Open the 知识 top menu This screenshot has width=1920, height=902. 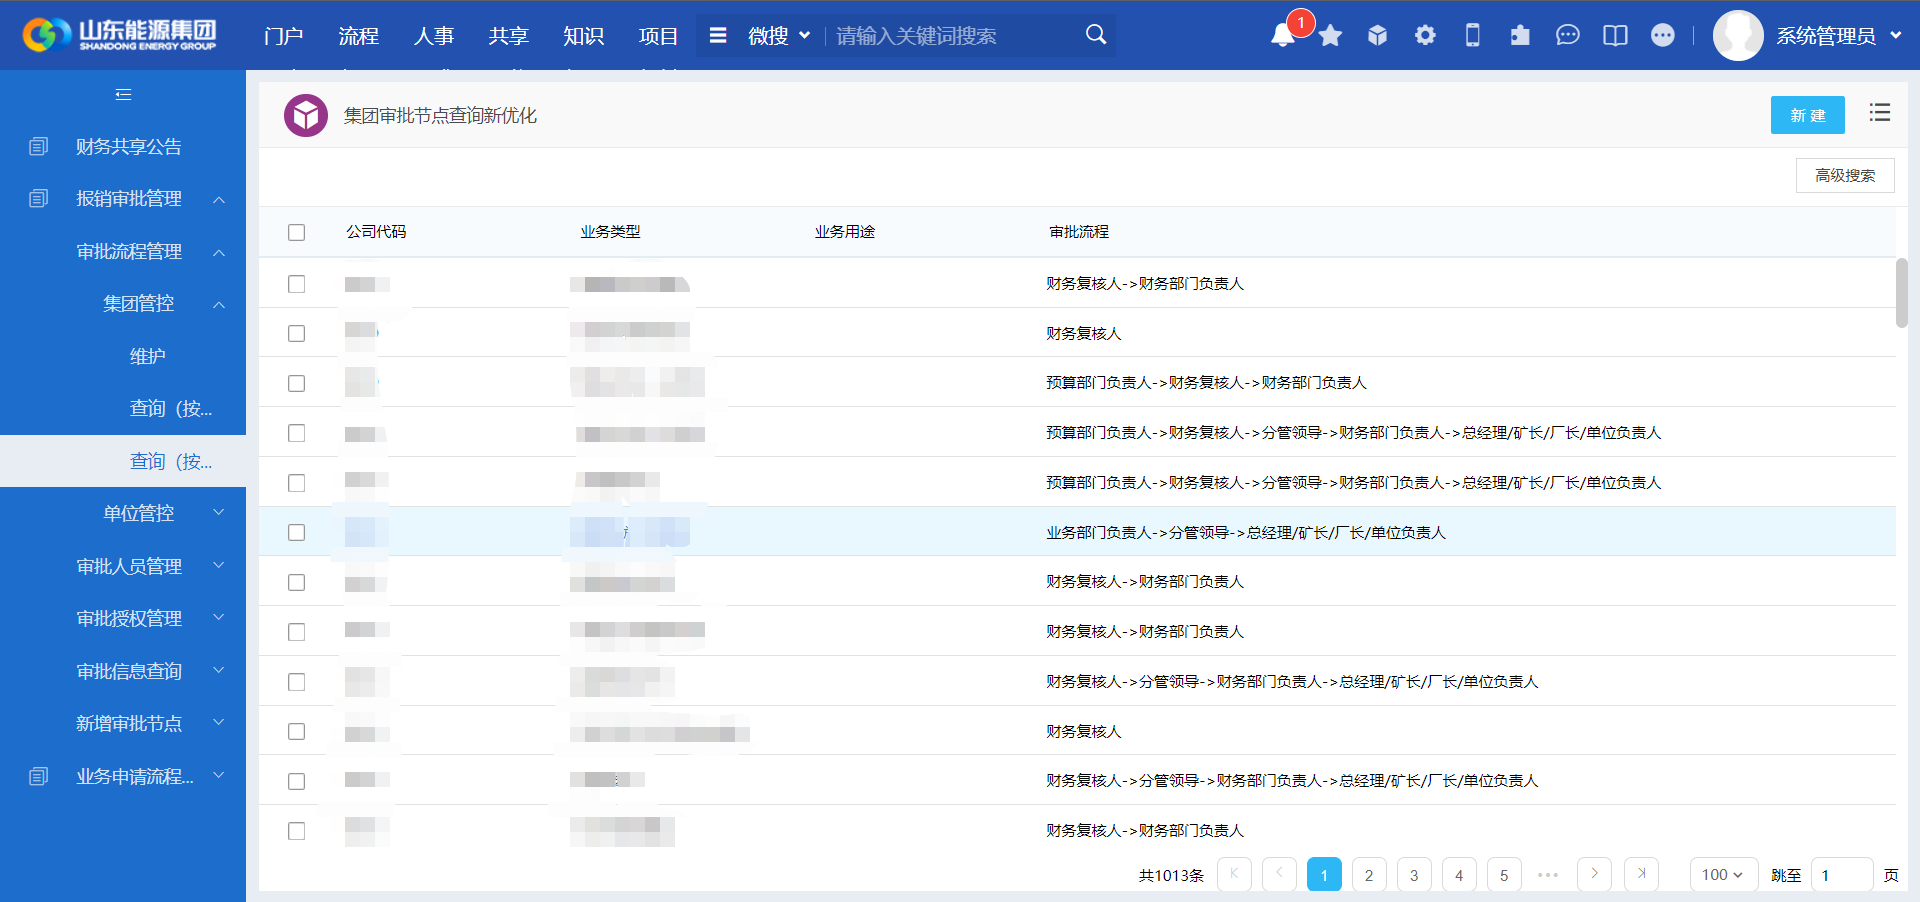tap(583, 36)
